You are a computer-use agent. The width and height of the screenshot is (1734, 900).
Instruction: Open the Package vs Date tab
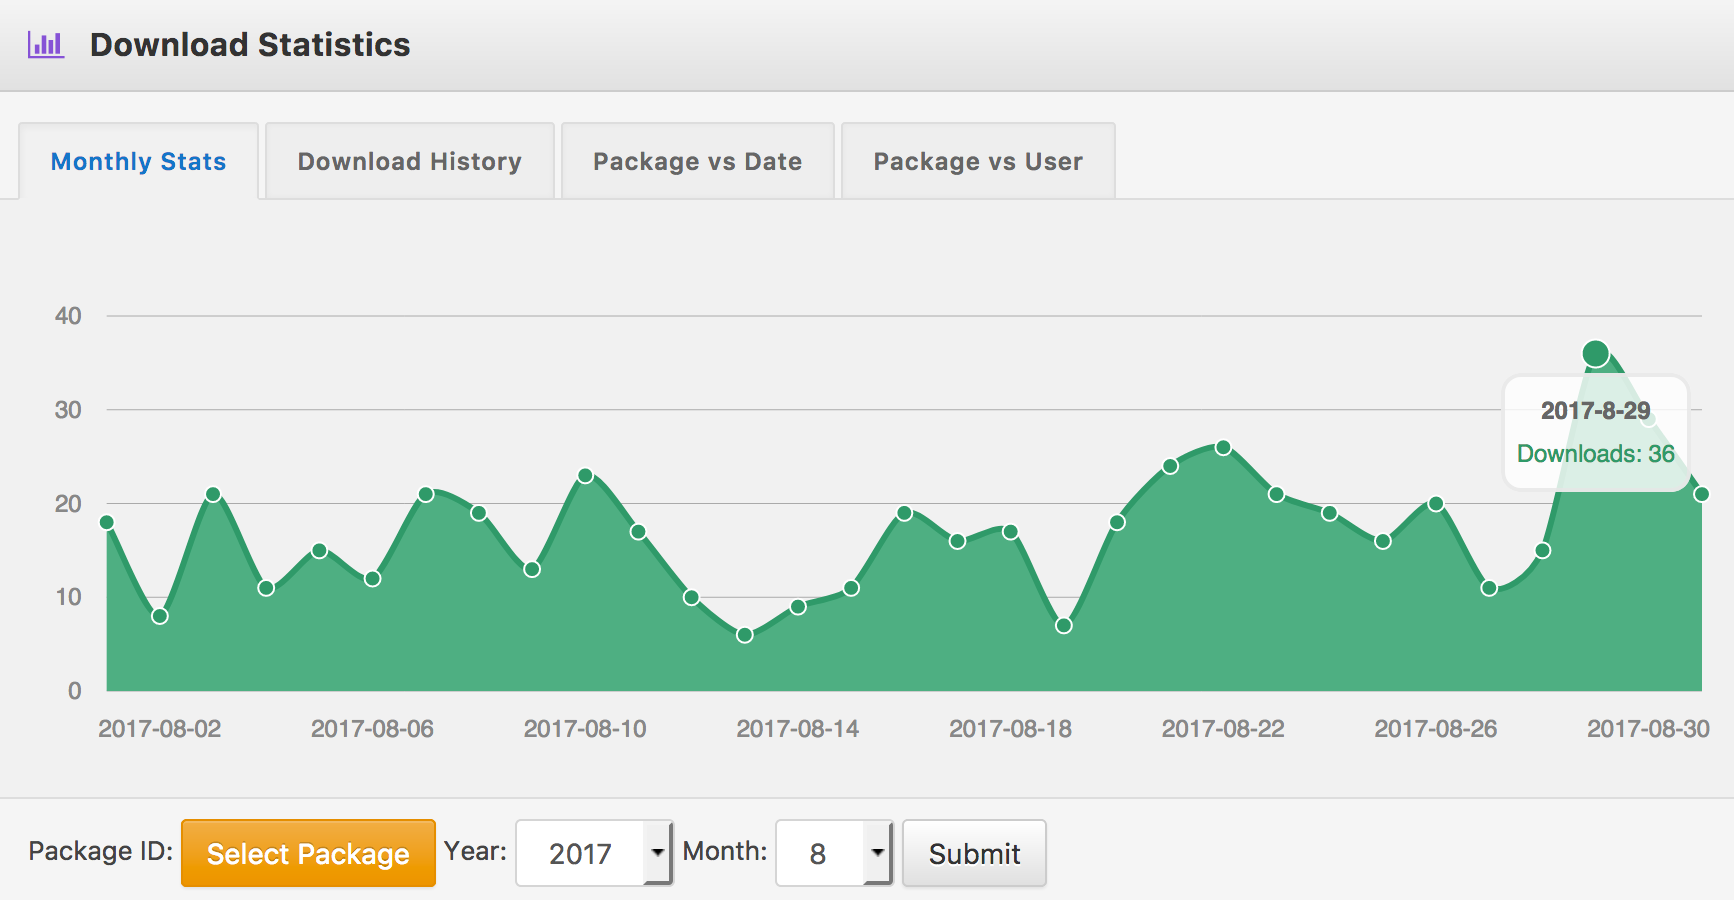[697, 161]
